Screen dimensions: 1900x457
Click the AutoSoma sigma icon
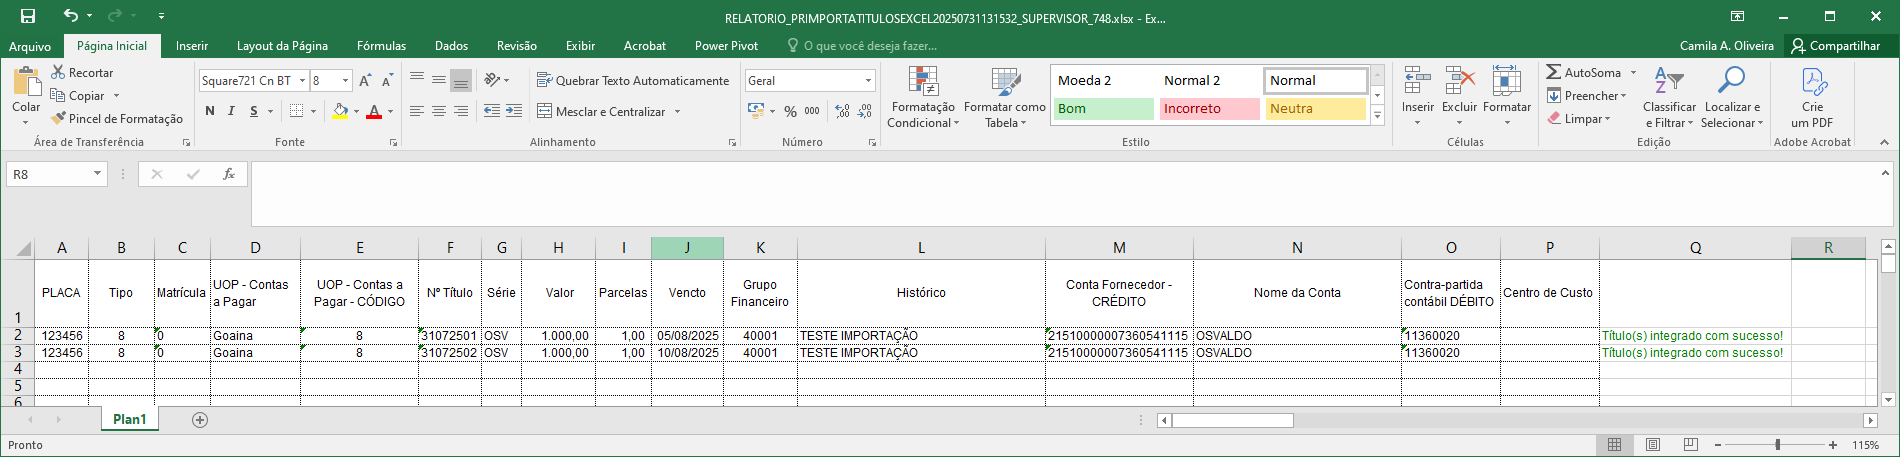point(1553,72)
